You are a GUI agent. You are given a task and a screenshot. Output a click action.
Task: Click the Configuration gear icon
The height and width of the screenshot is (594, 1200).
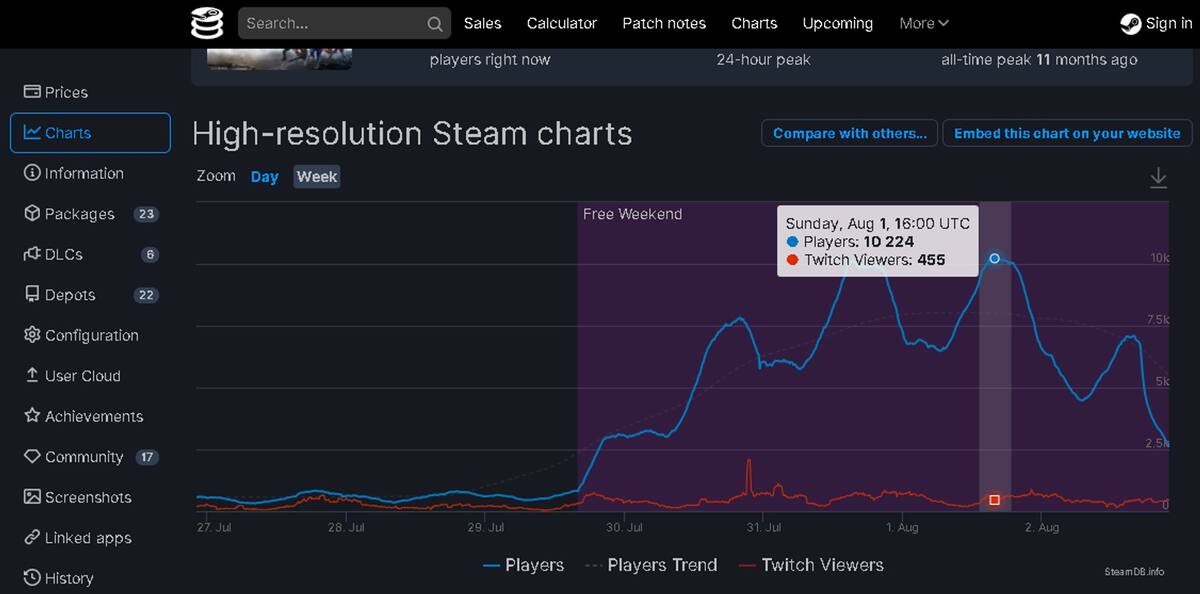click(x=32, y=335)
